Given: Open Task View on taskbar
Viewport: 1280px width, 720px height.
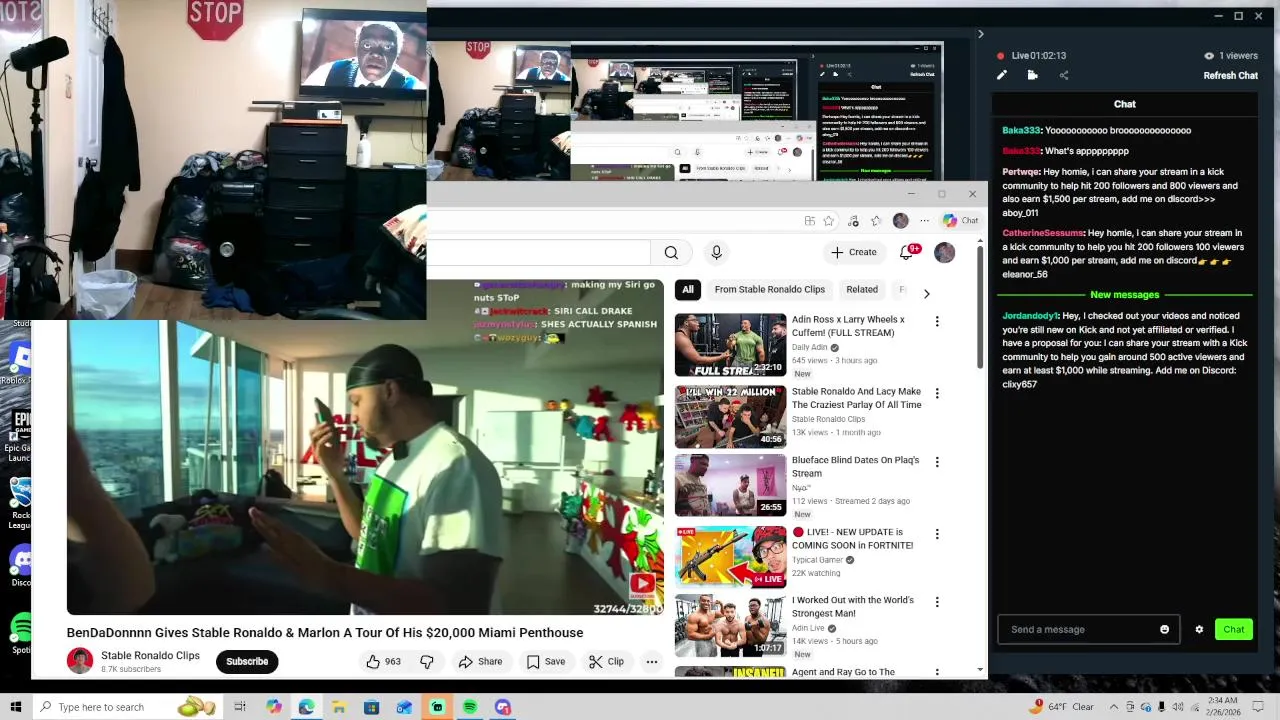Looking at the screenshot, I should pyautogui.click(x=240, y=707).
